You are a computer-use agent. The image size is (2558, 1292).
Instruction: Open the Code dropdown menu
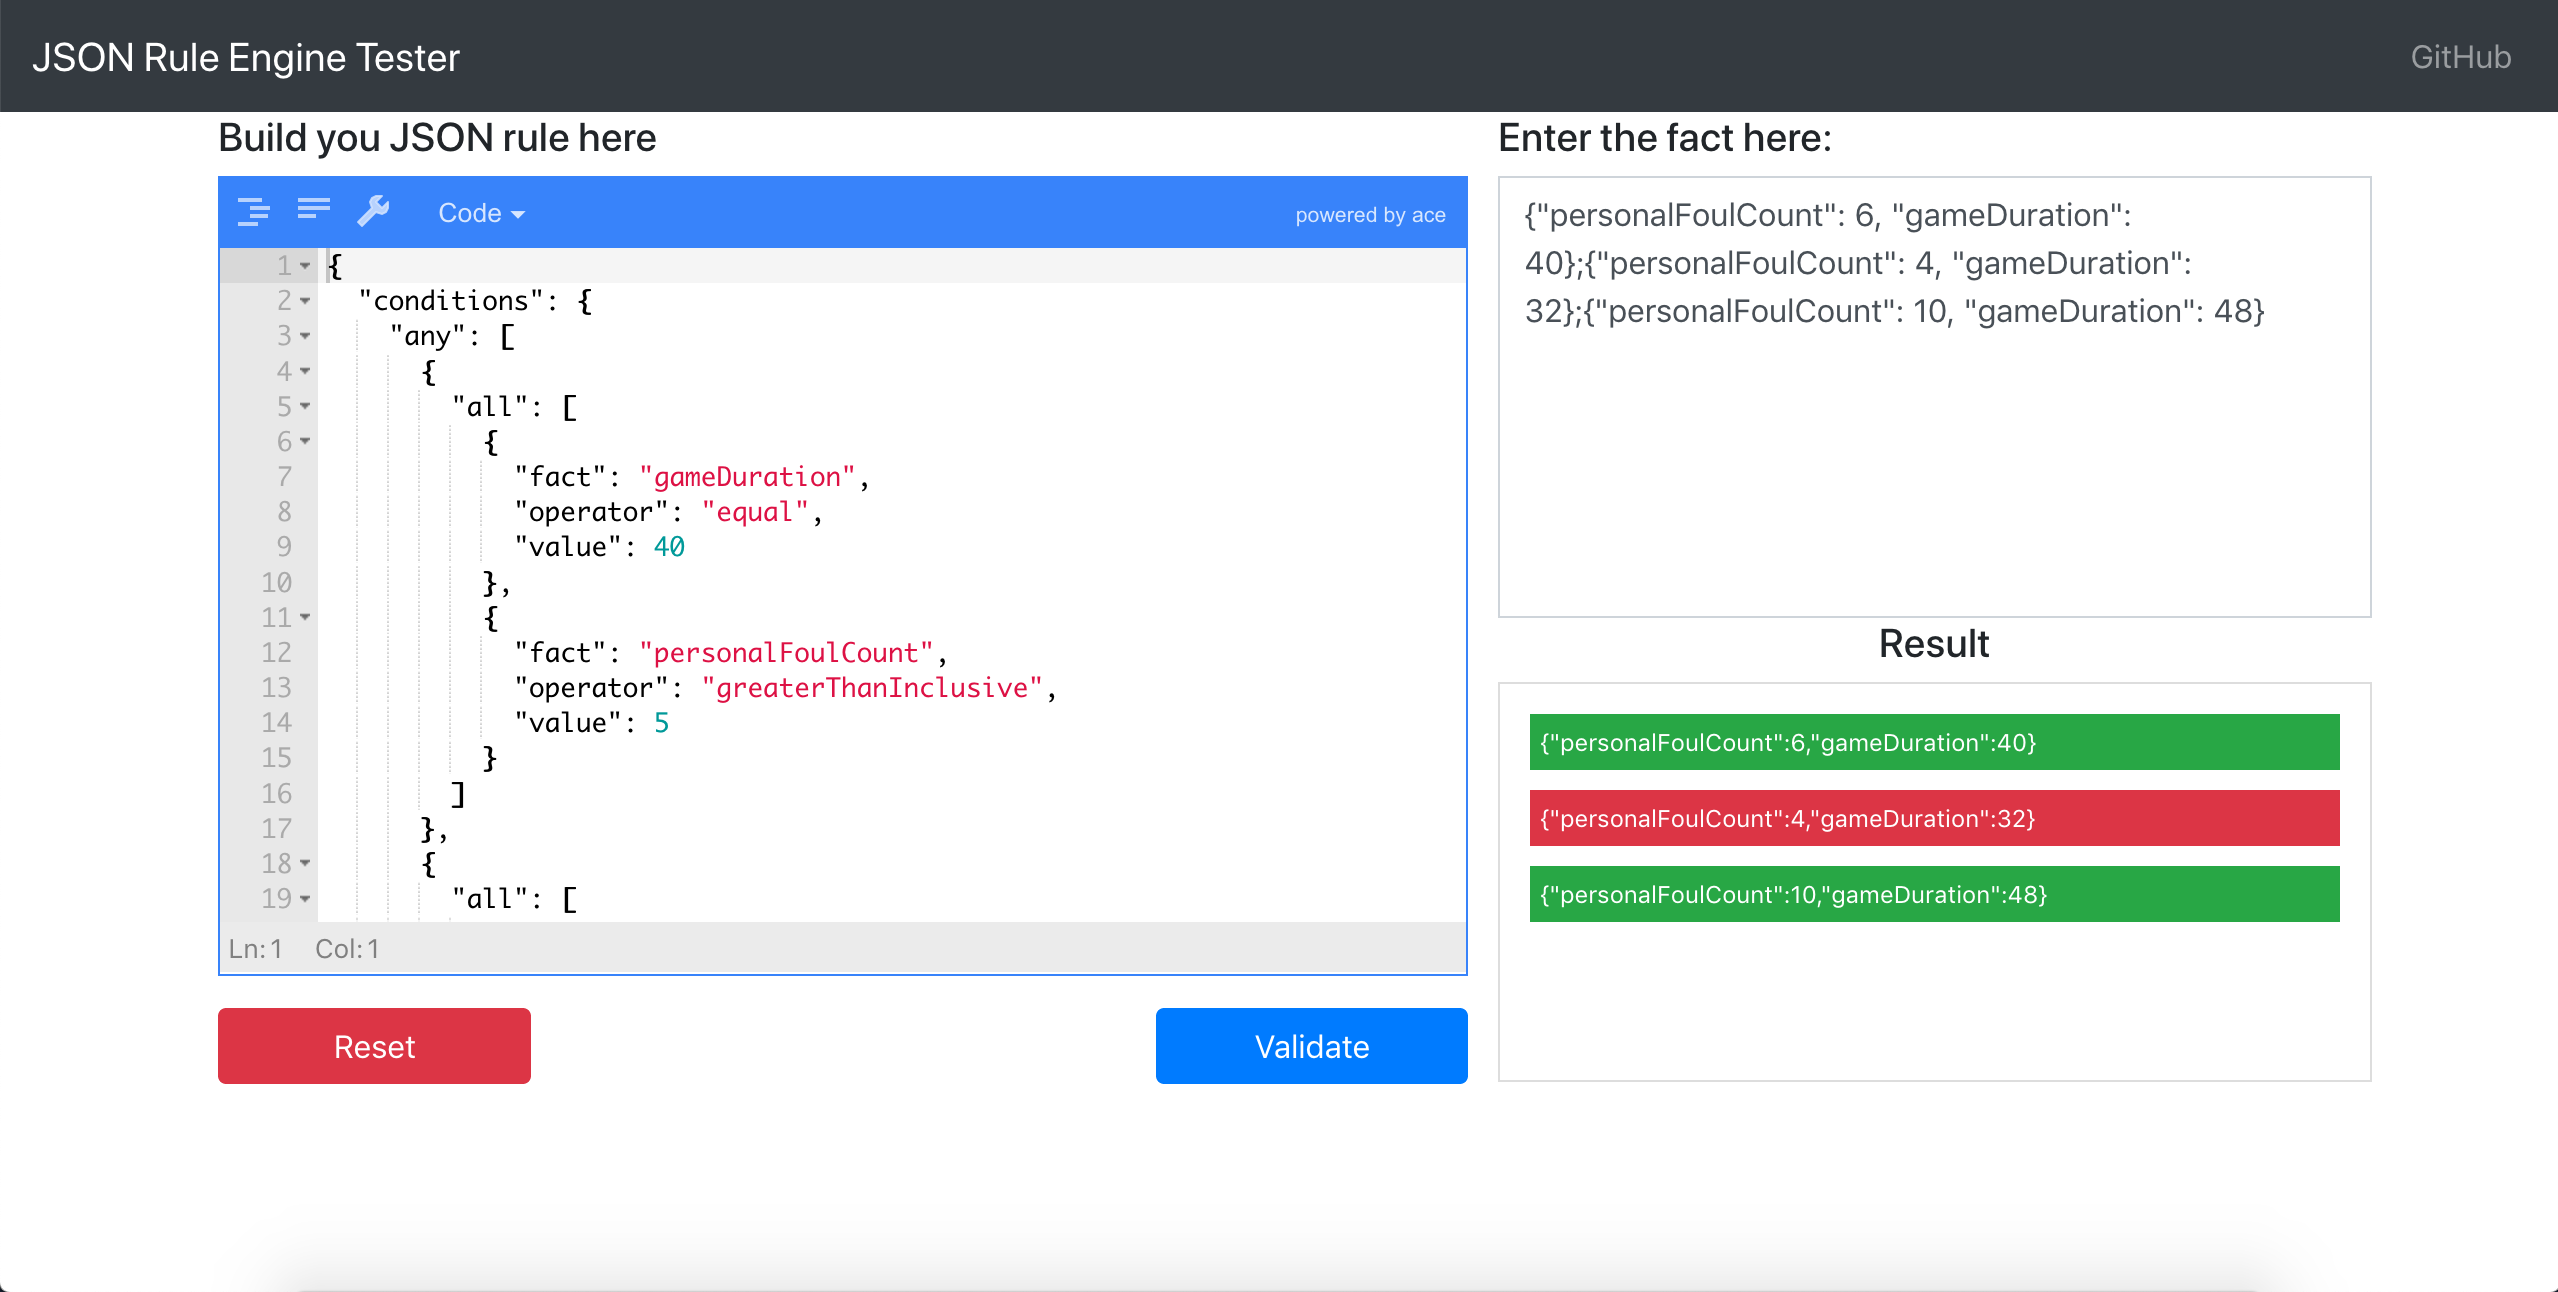[x=481, y=211]
